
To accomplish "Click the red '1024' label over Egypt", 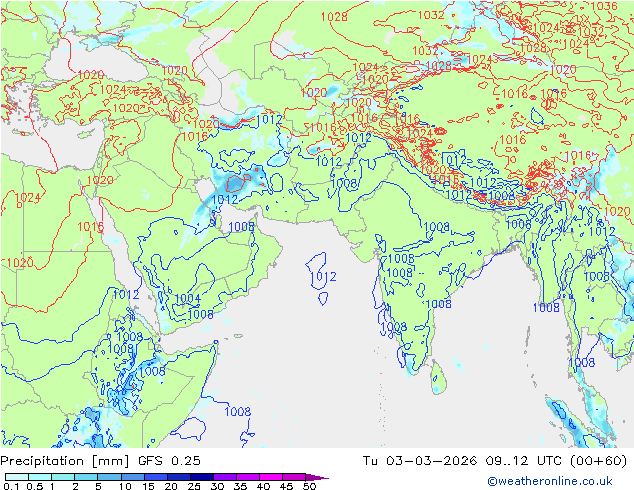I will coord(27,198).
